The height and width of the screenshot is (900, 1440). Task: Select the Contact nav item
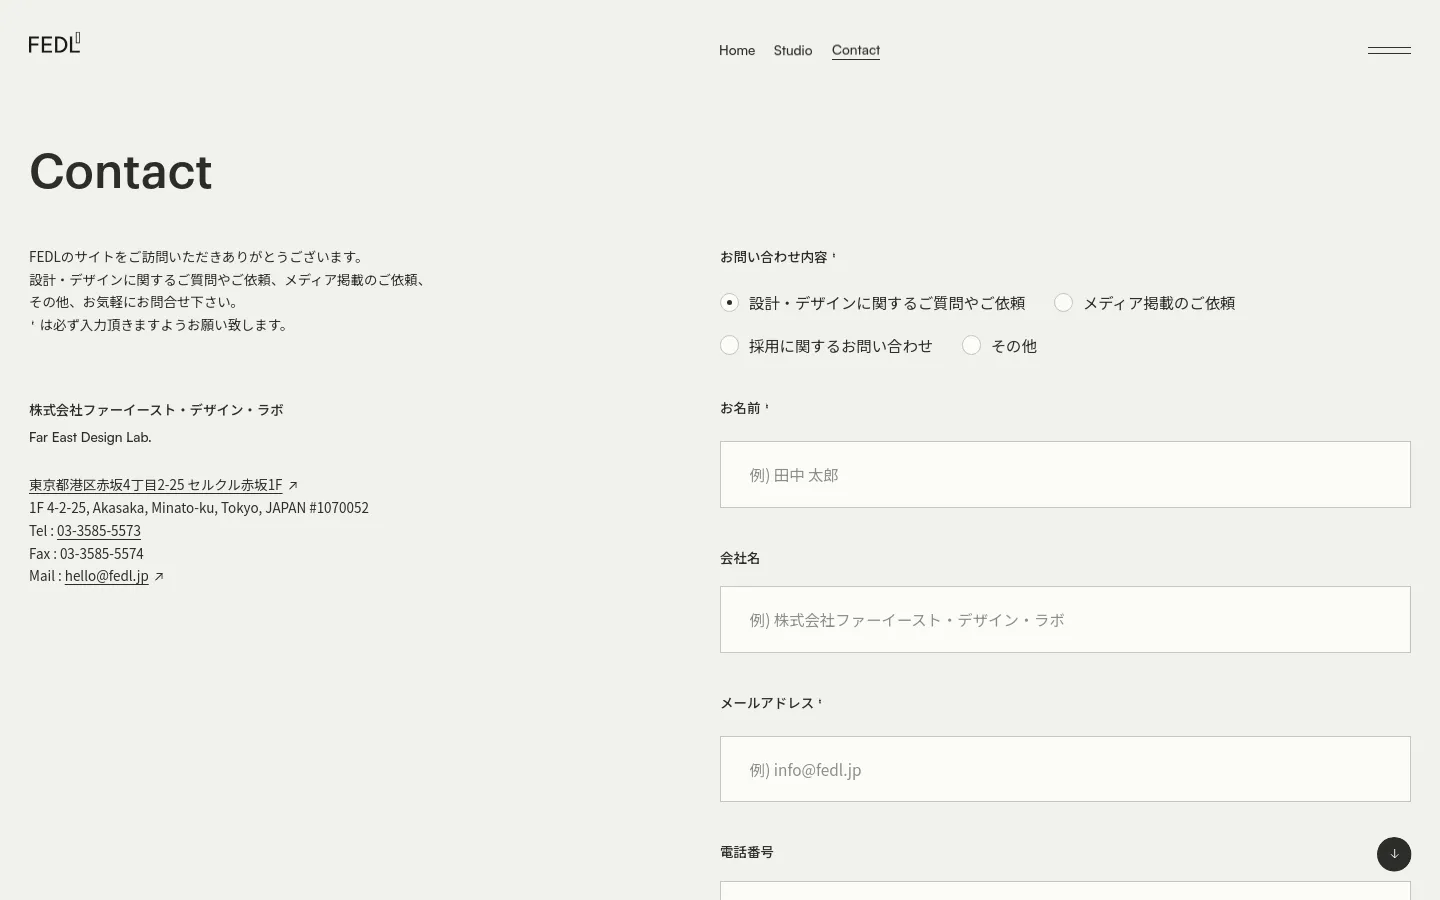coord(856,50)
